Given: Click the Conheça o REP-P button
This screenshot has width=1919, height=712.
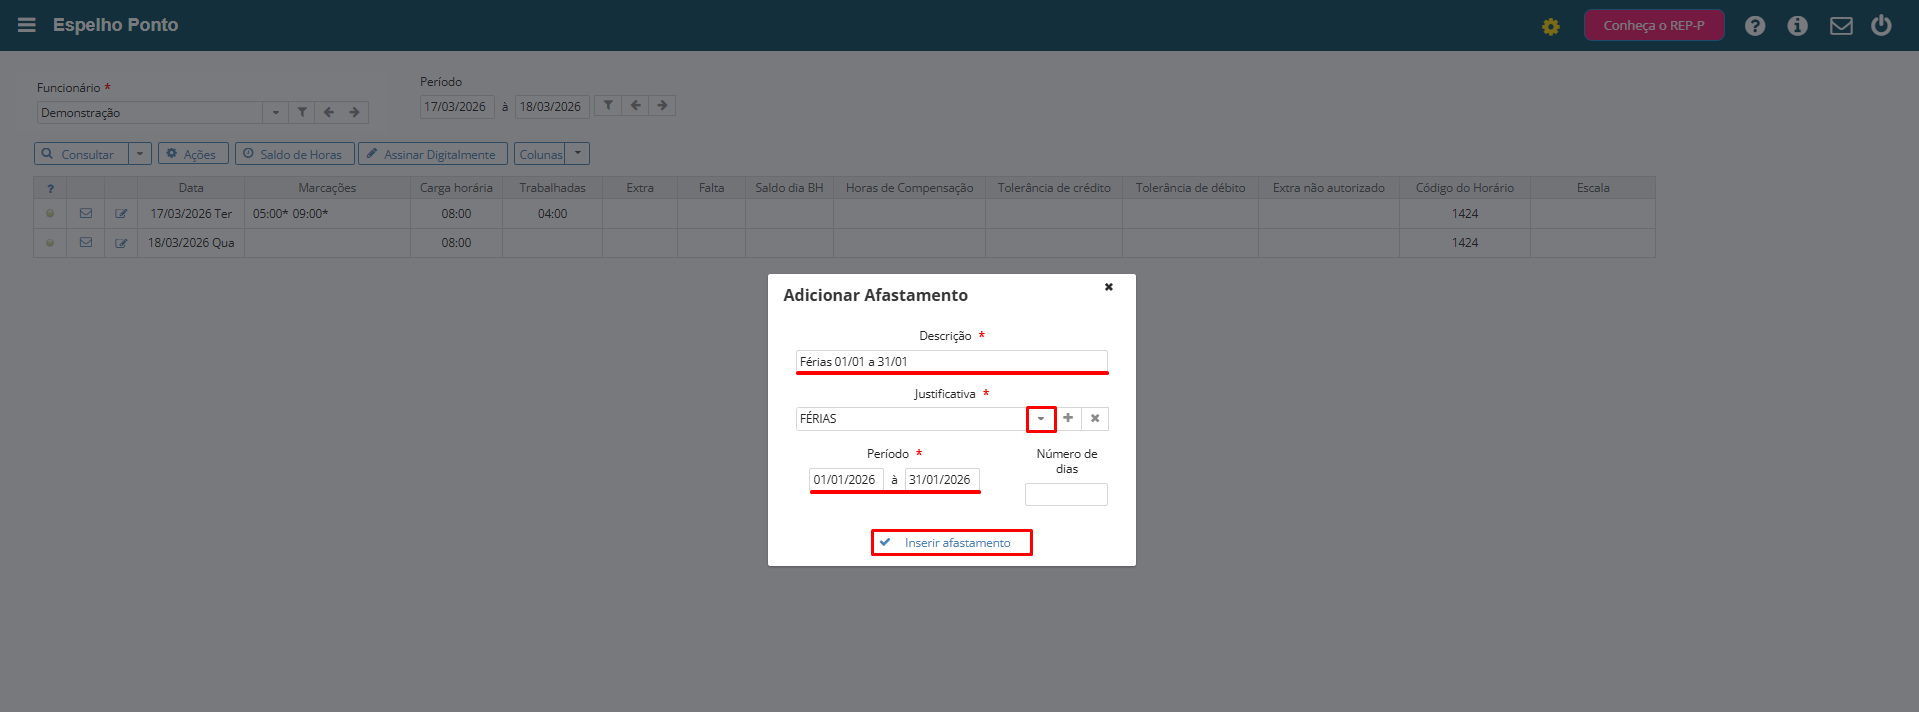Looking at the screenshot, I should [x=1654, y=25].
